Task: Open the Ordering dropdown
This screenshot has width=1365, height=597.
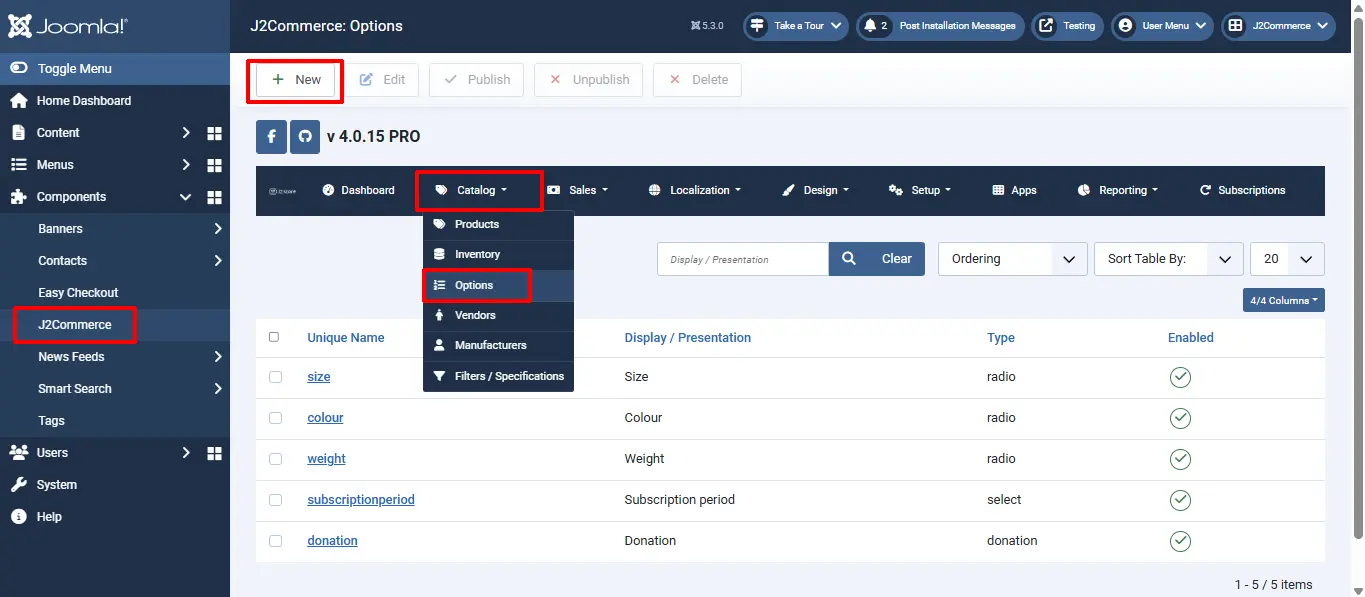Action: point(1013,259)
